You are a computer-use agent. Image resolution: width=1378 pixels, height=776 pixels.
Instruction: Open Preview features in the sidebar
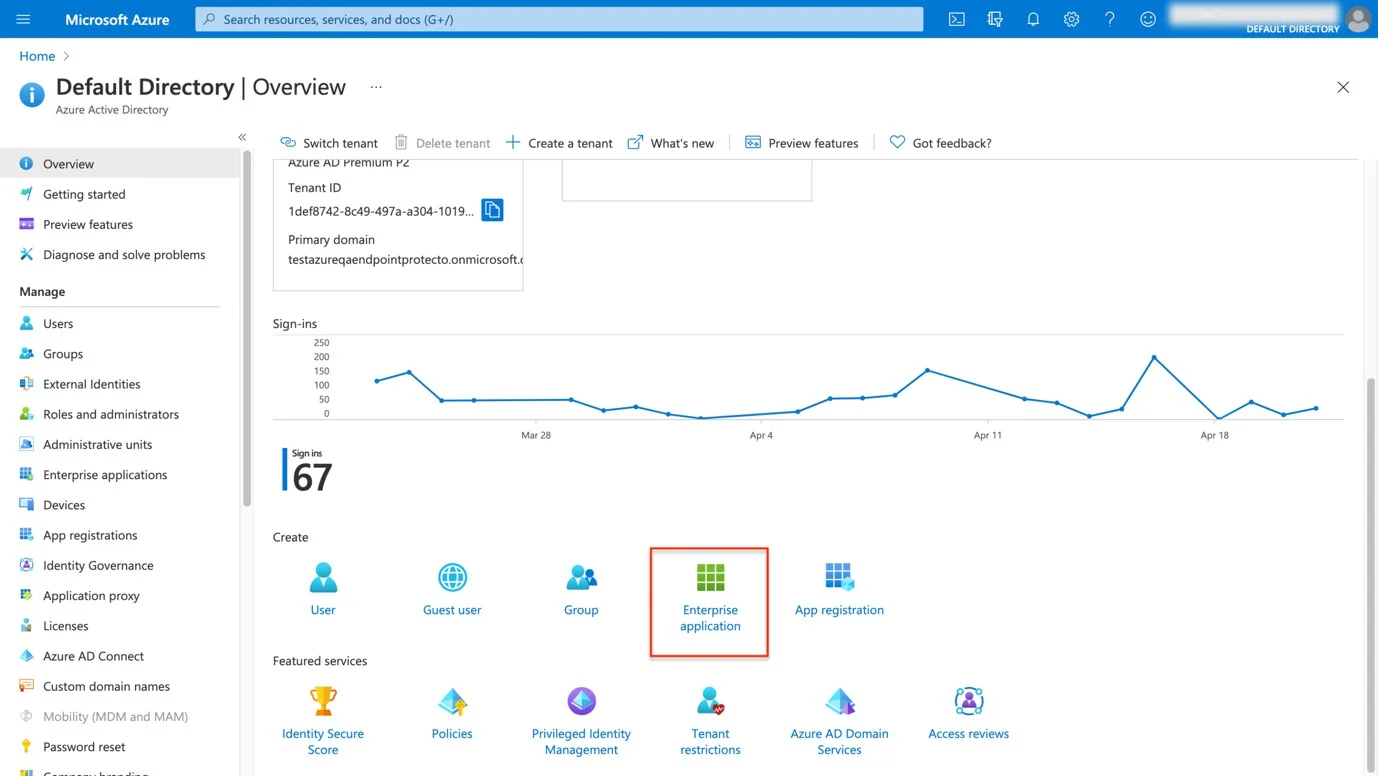pos(120,224)
